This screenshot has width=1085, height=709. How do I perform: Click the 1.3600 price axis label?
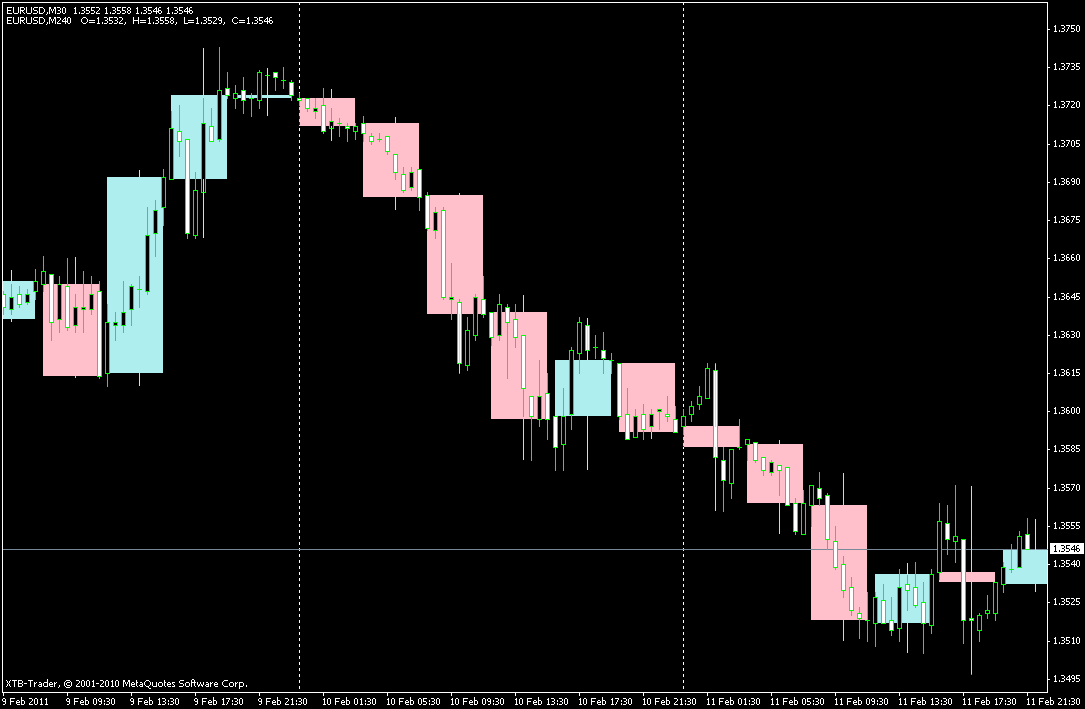pos(1066,411)
